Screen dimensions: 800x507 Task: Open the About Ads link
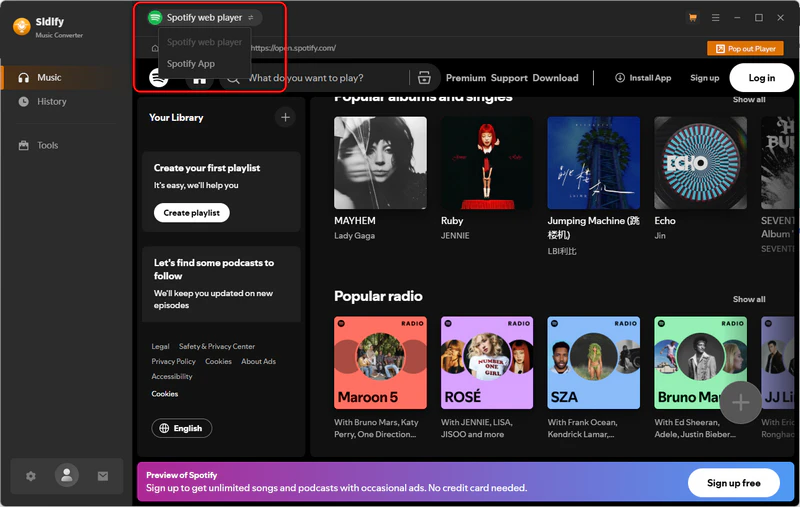point(258,361)
